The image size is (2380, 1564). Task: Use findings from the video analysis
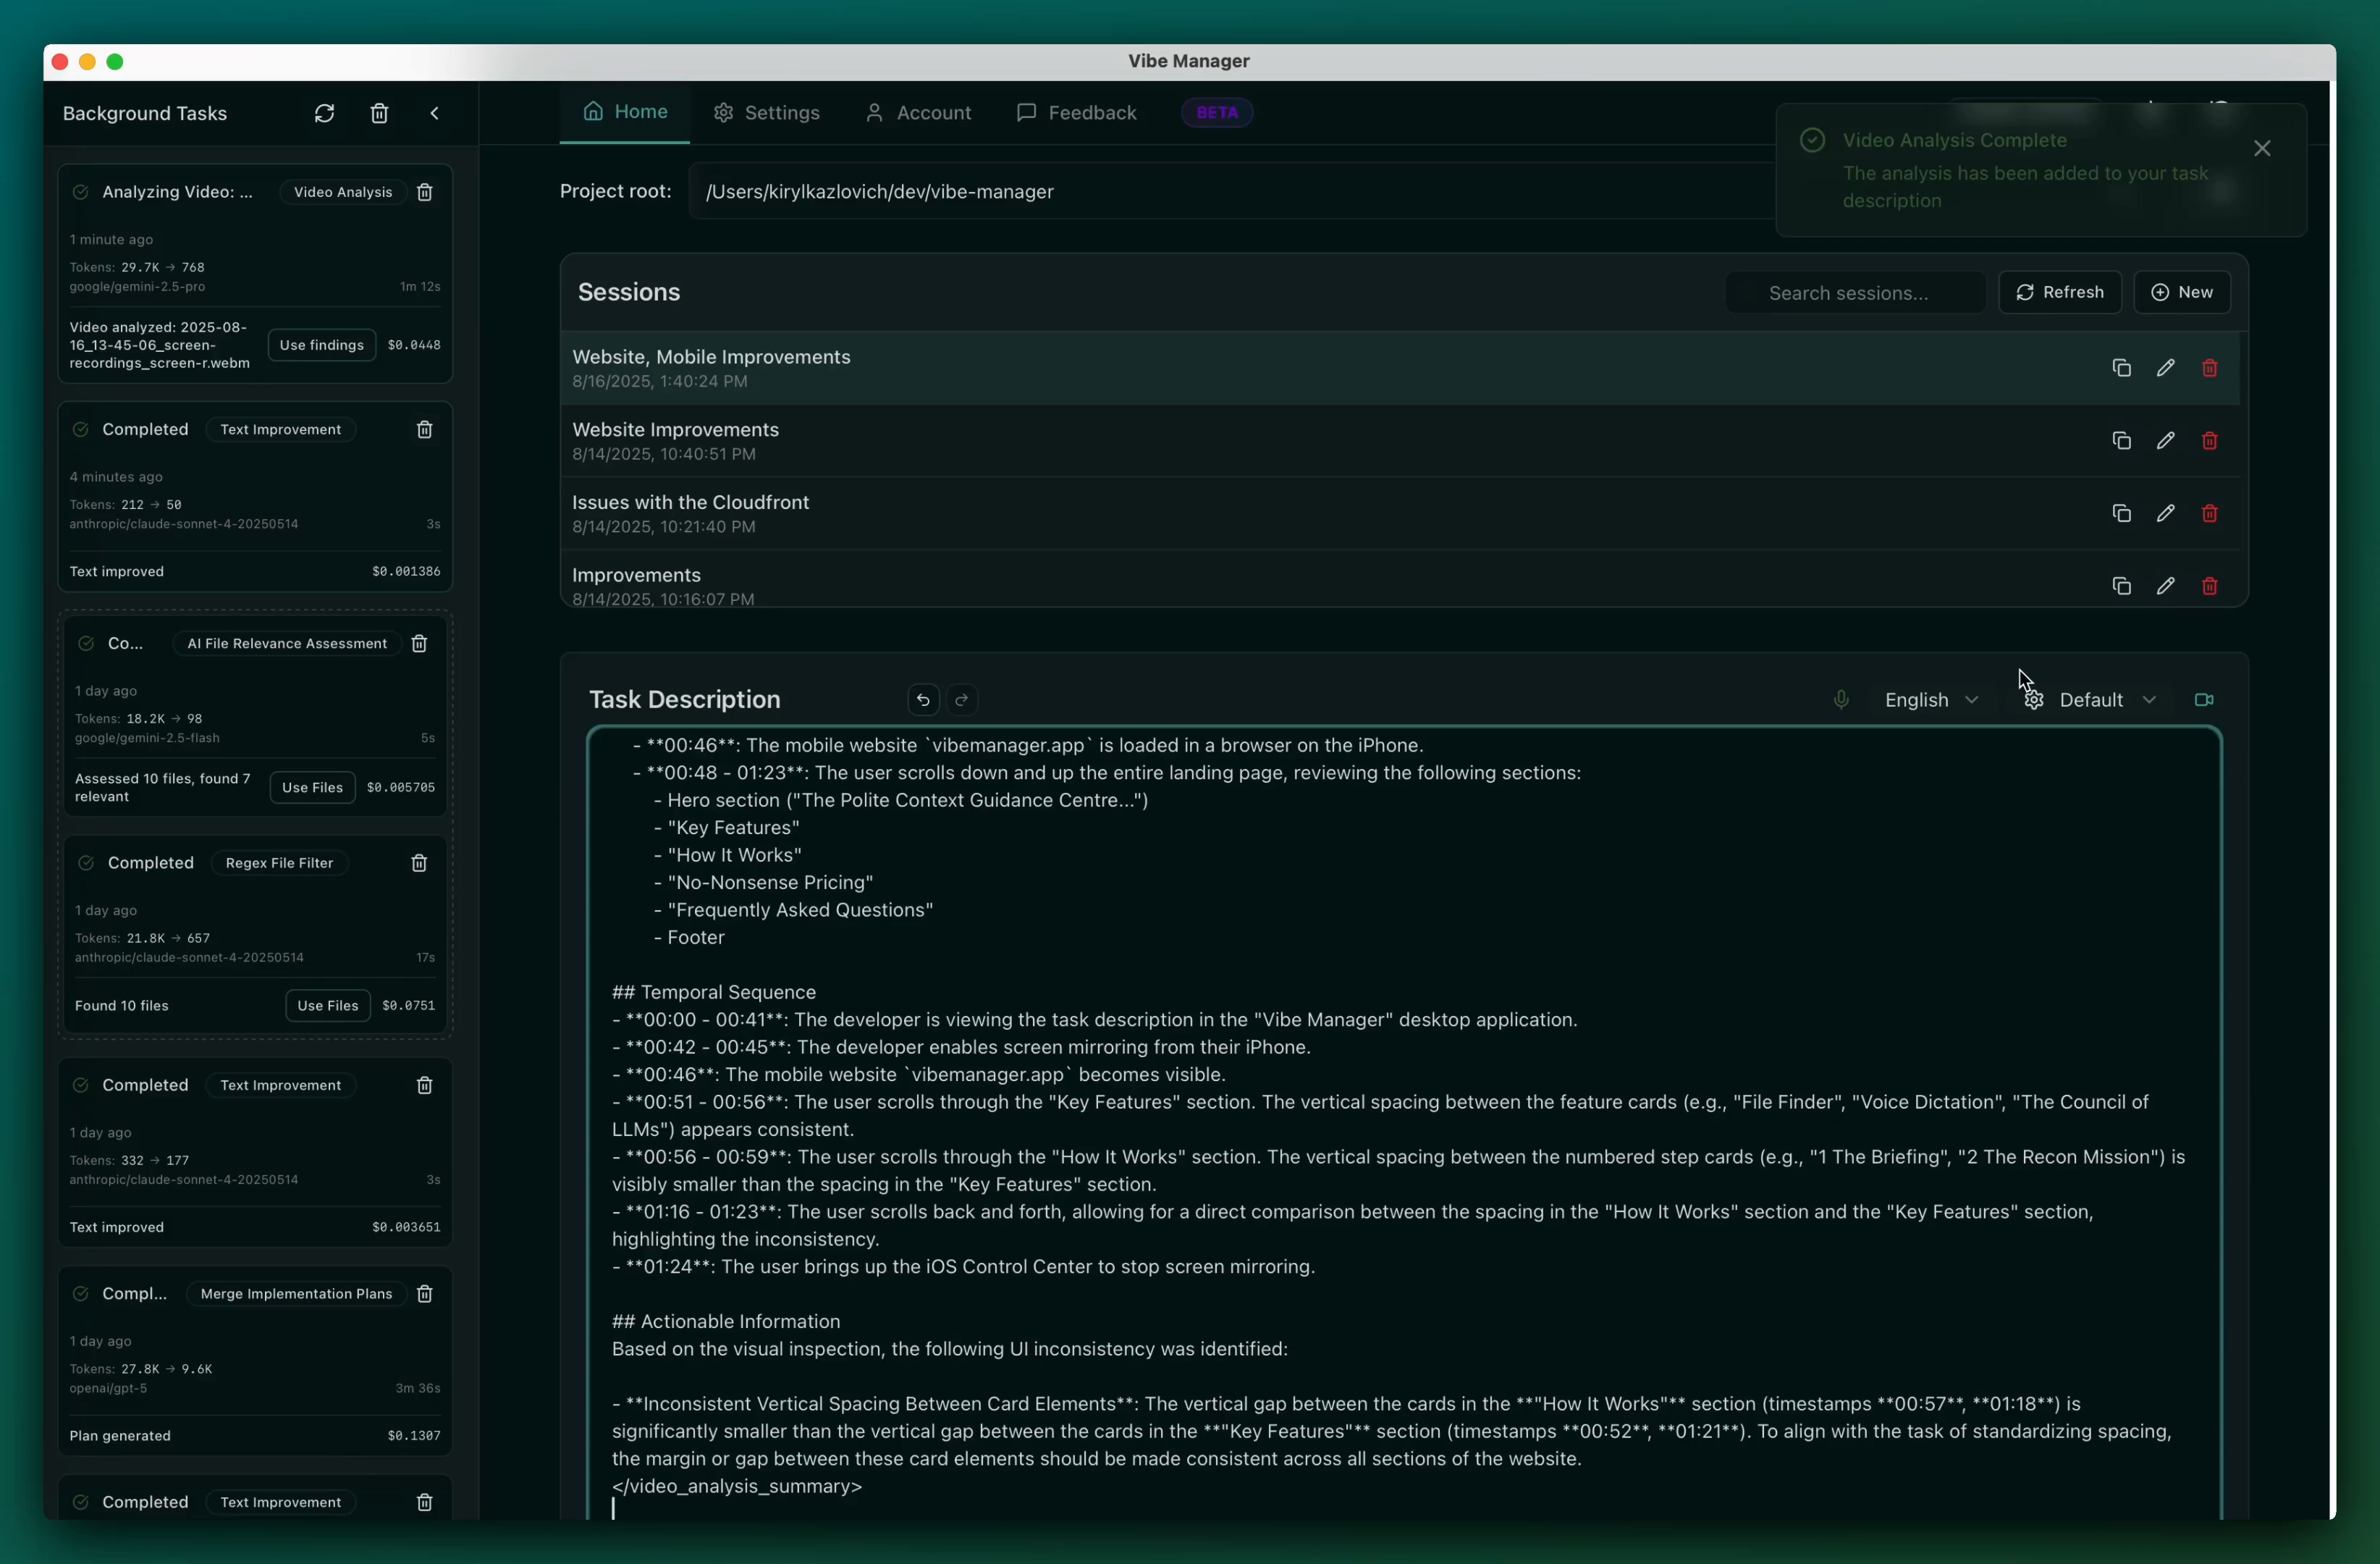pyautogui.click(x=322, y=345)
